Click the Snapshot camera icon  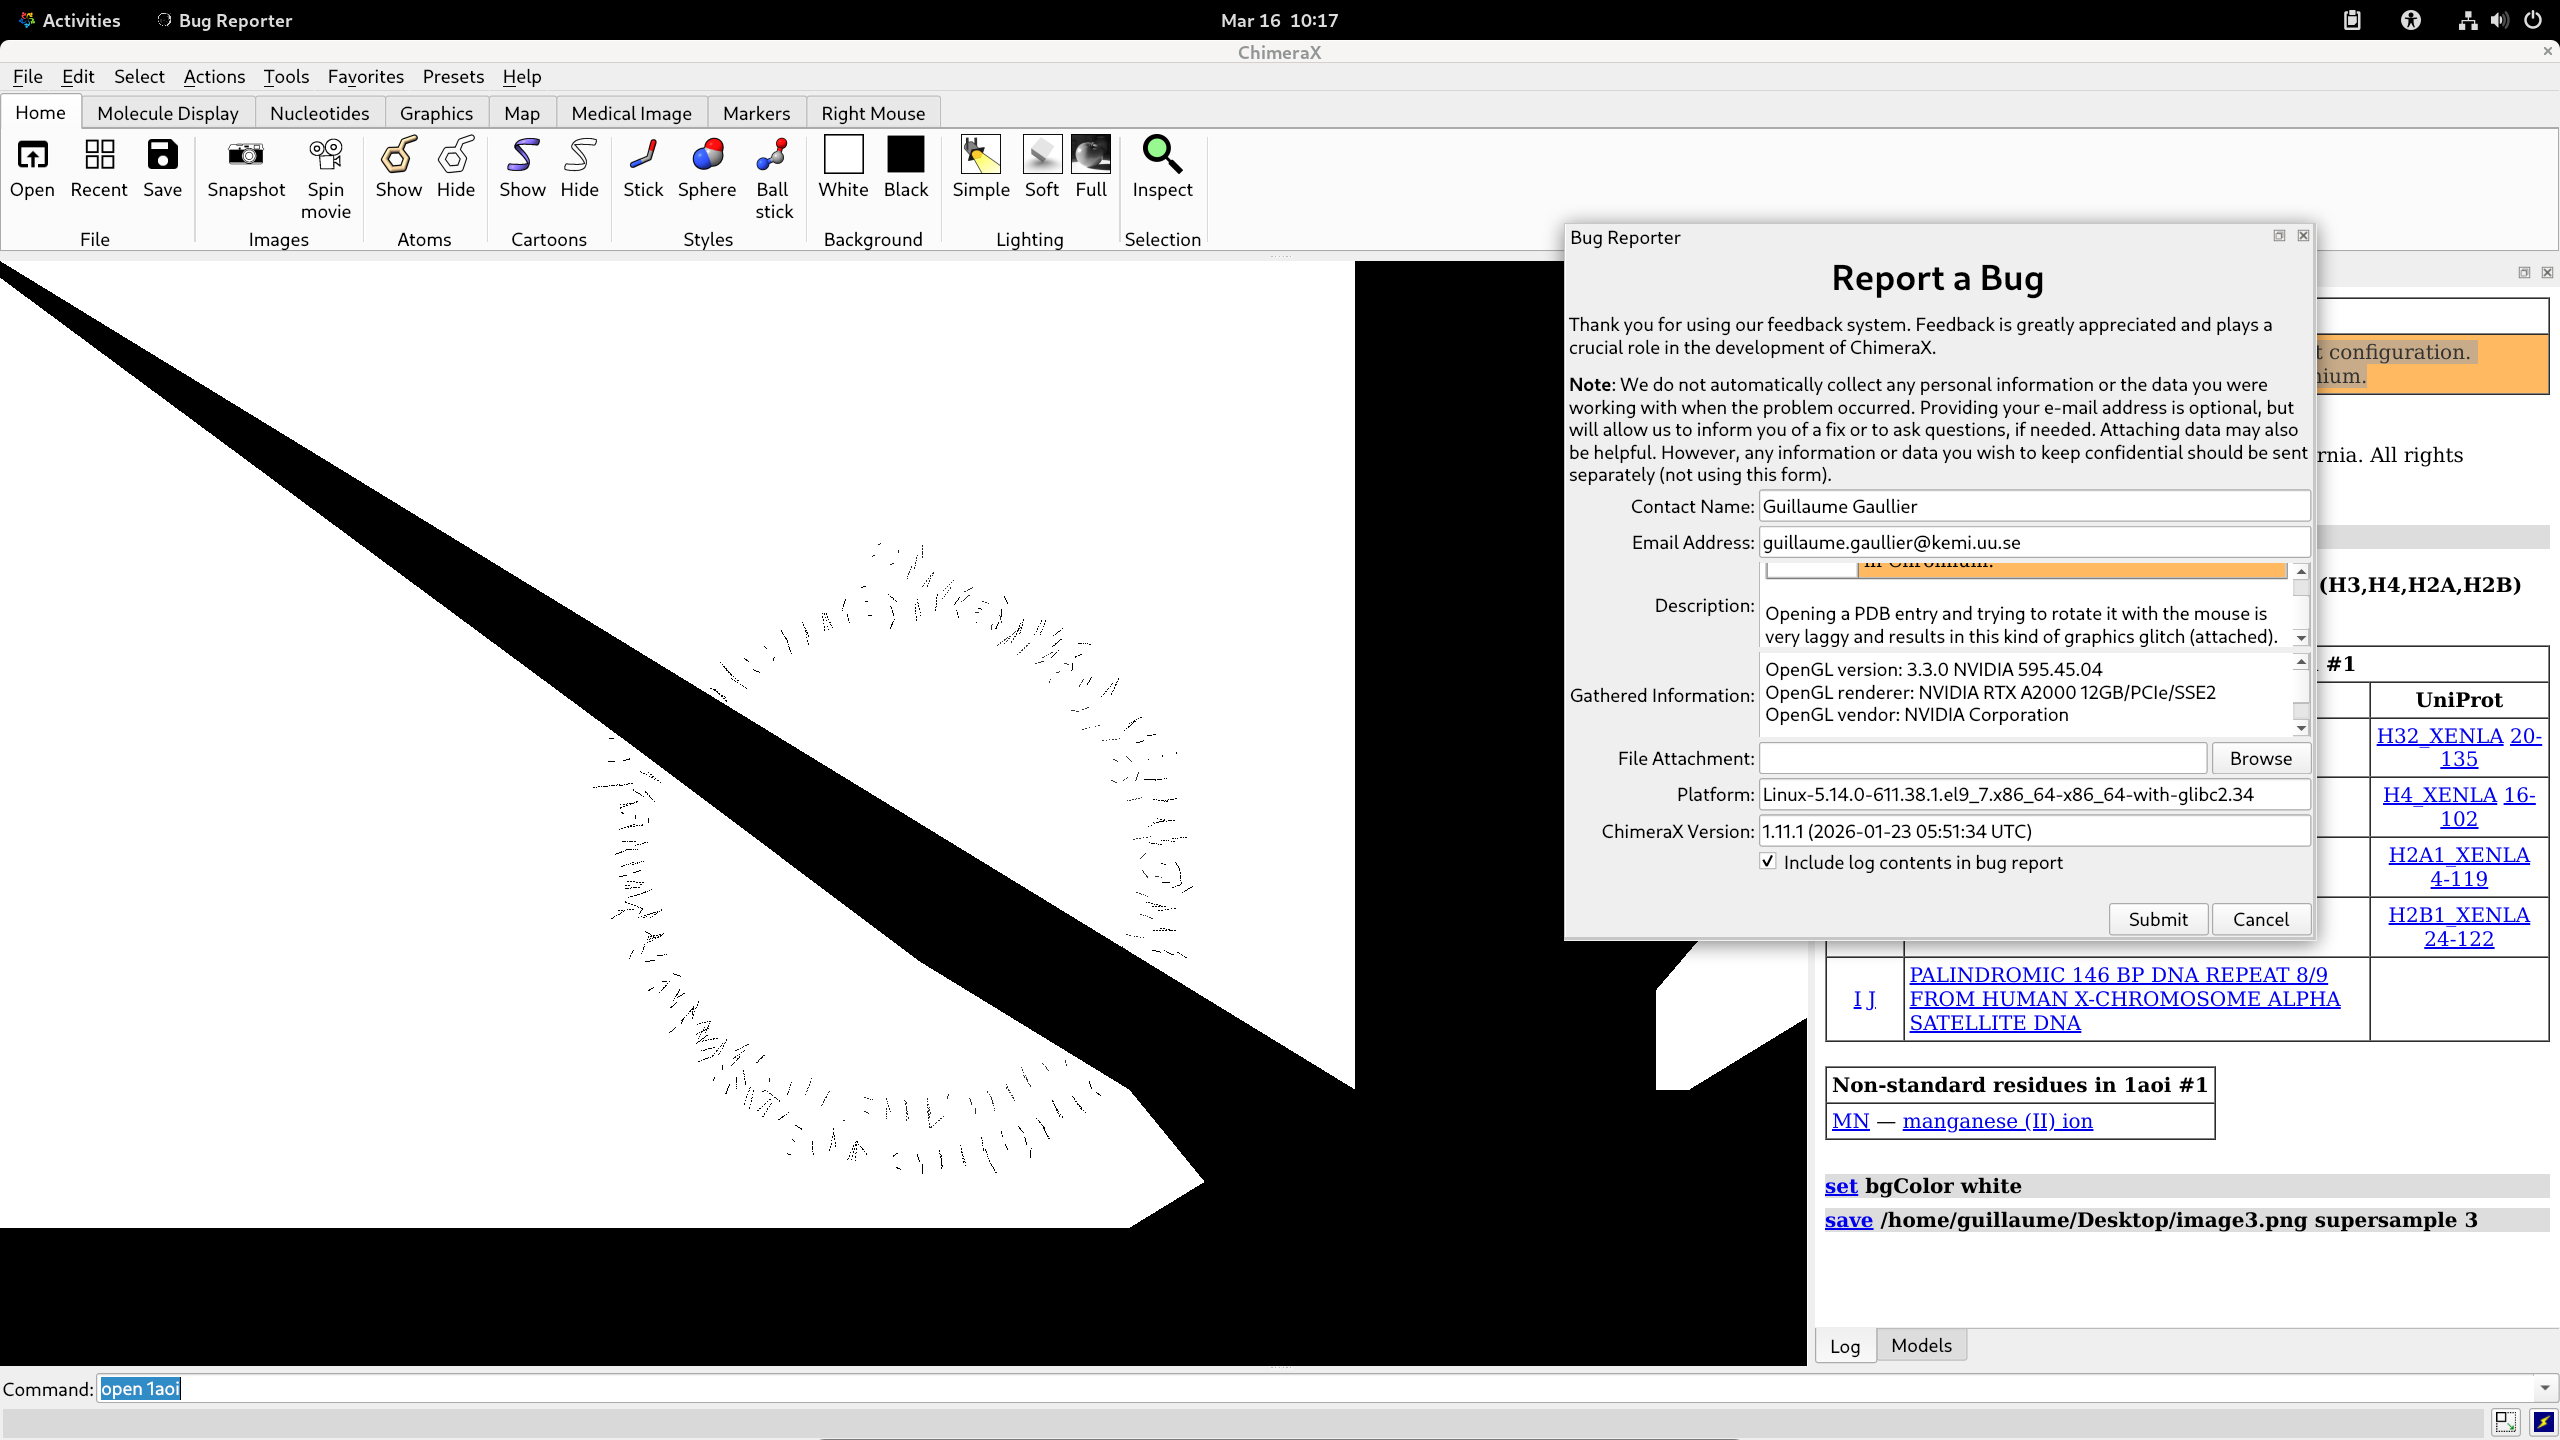coord(246,155)
